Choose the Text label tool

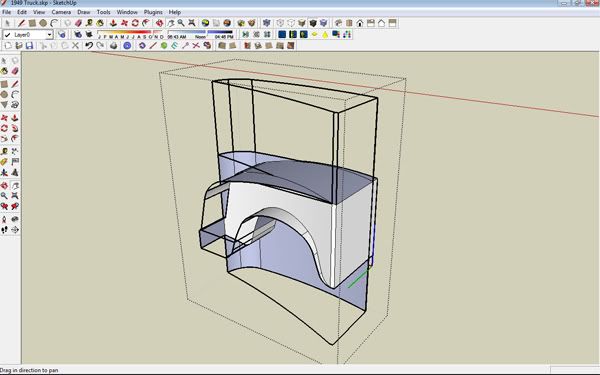click(15, 161)
